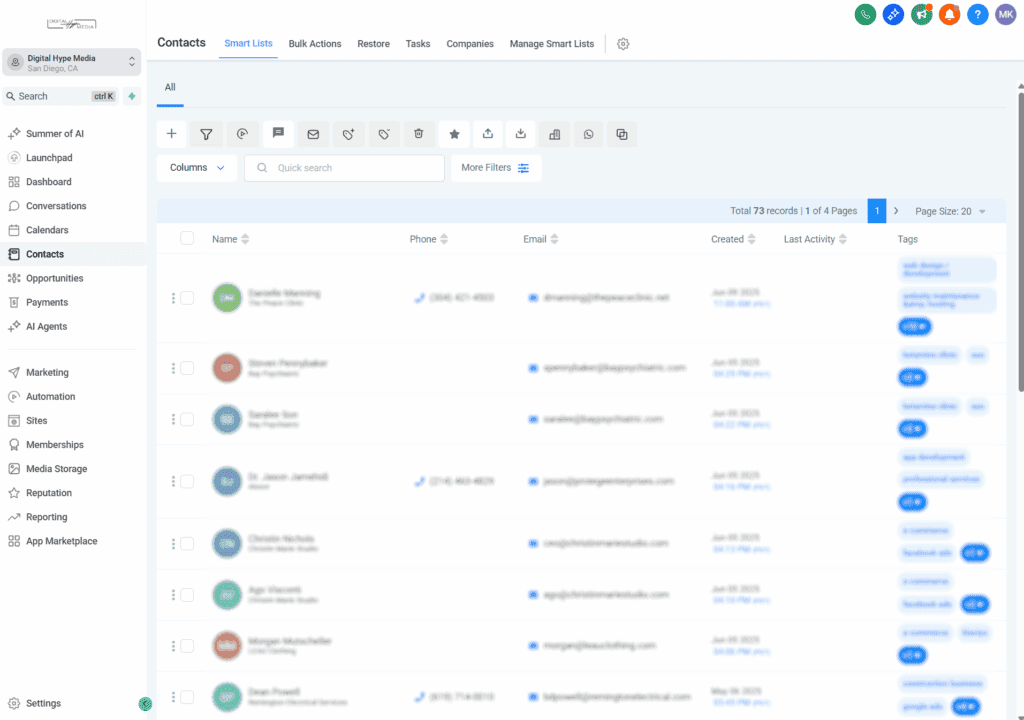Click the send review request star icon
1024x720 pixels.
point(455,134)
